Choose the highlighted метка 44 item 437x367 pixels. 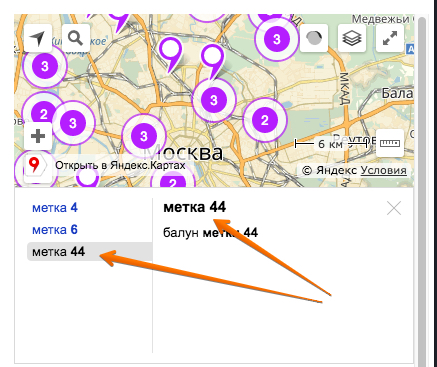point(90,252)
